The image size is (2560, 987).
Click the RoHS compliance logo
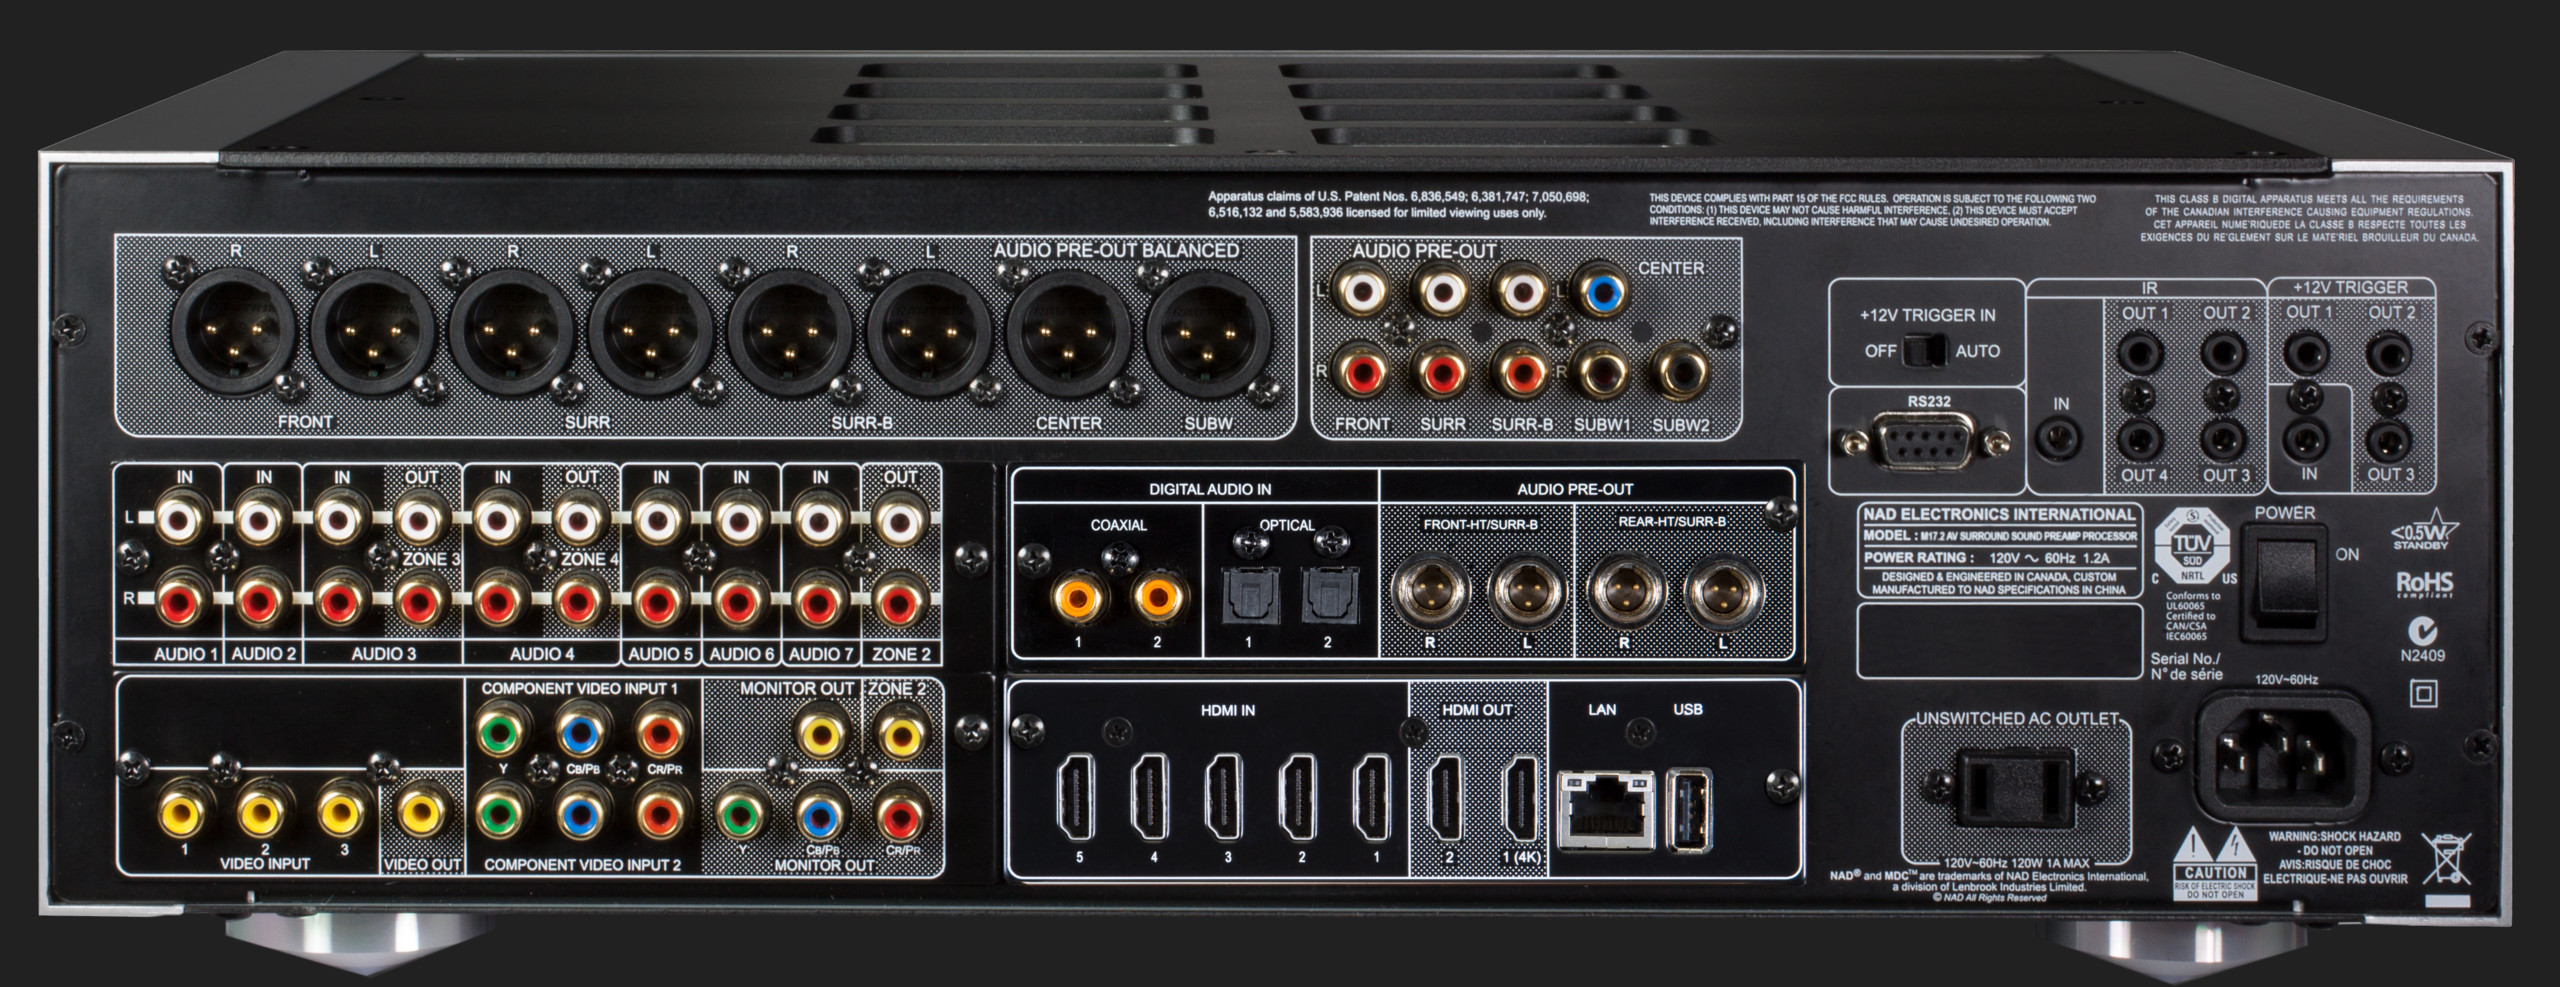tap(2424, 583)
